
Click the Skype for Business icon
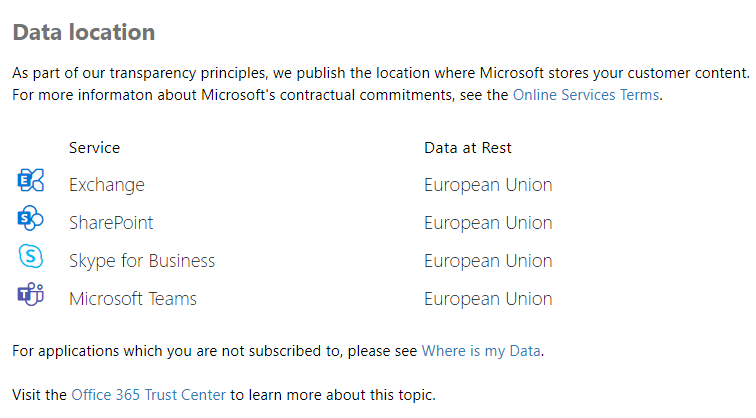coord(31,256)
